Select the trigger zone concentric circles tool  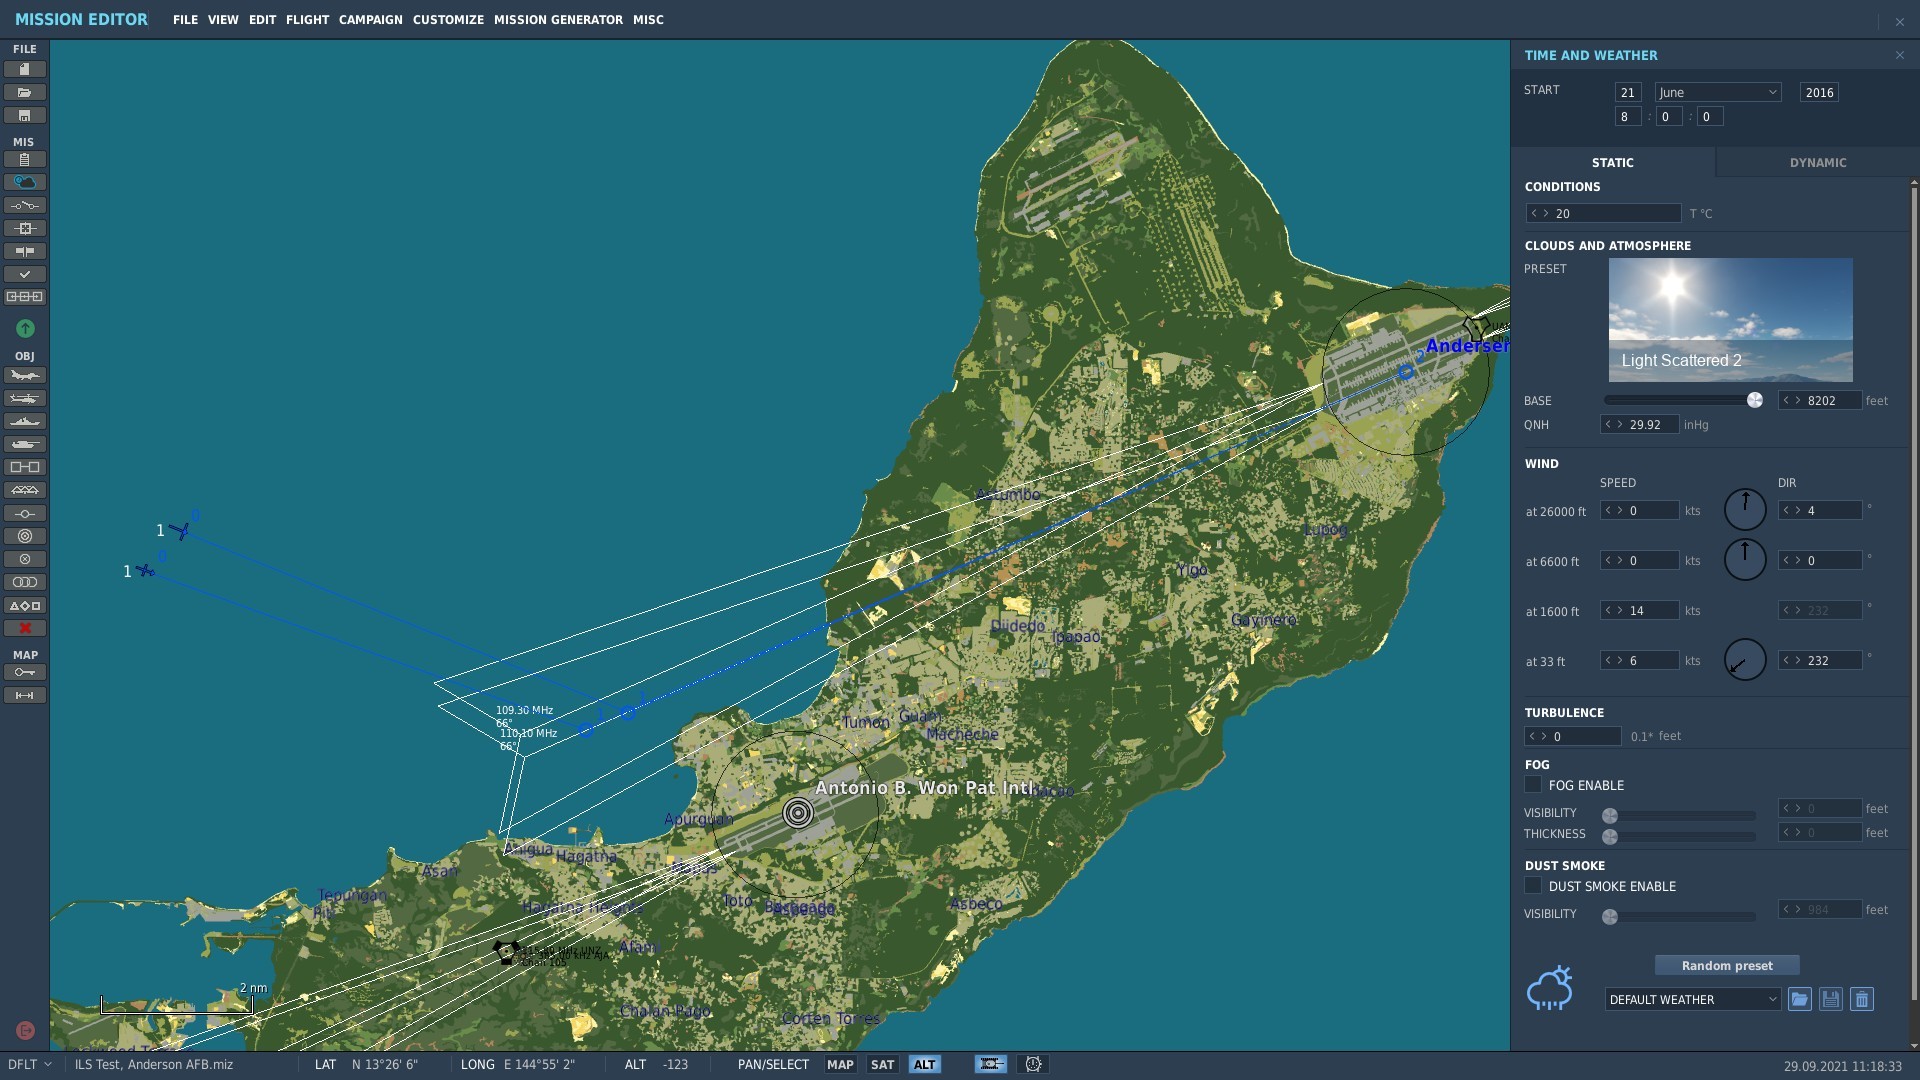[25, 536]
